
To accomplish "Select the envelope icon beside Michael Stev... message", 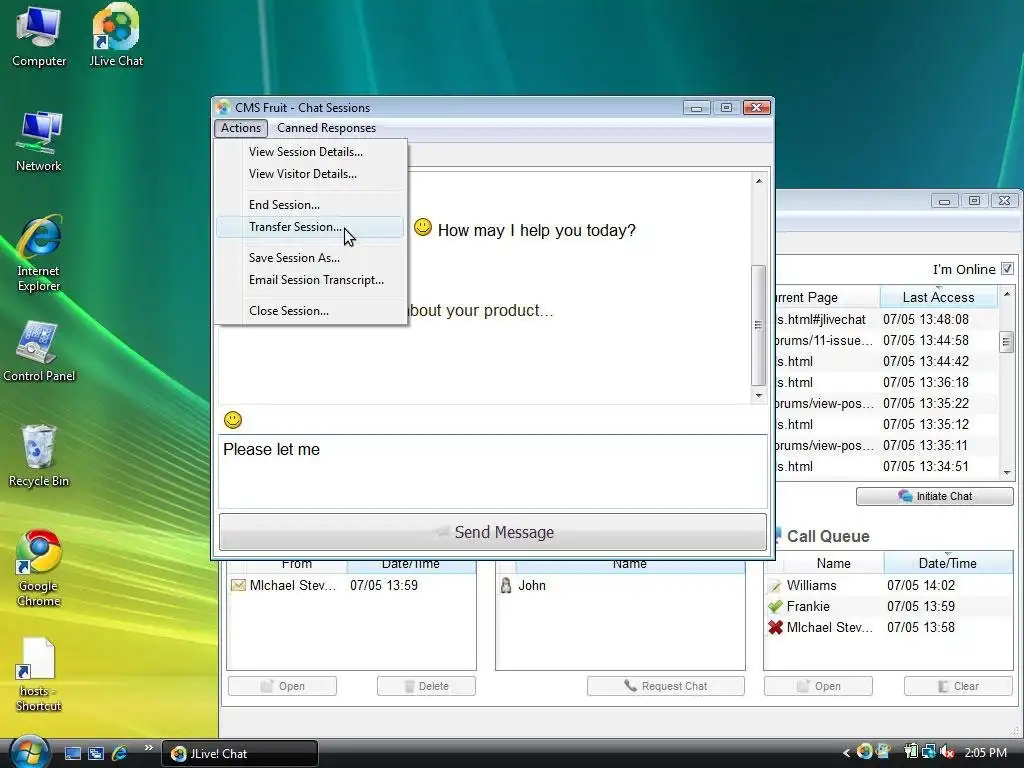I will coord(238,585).
